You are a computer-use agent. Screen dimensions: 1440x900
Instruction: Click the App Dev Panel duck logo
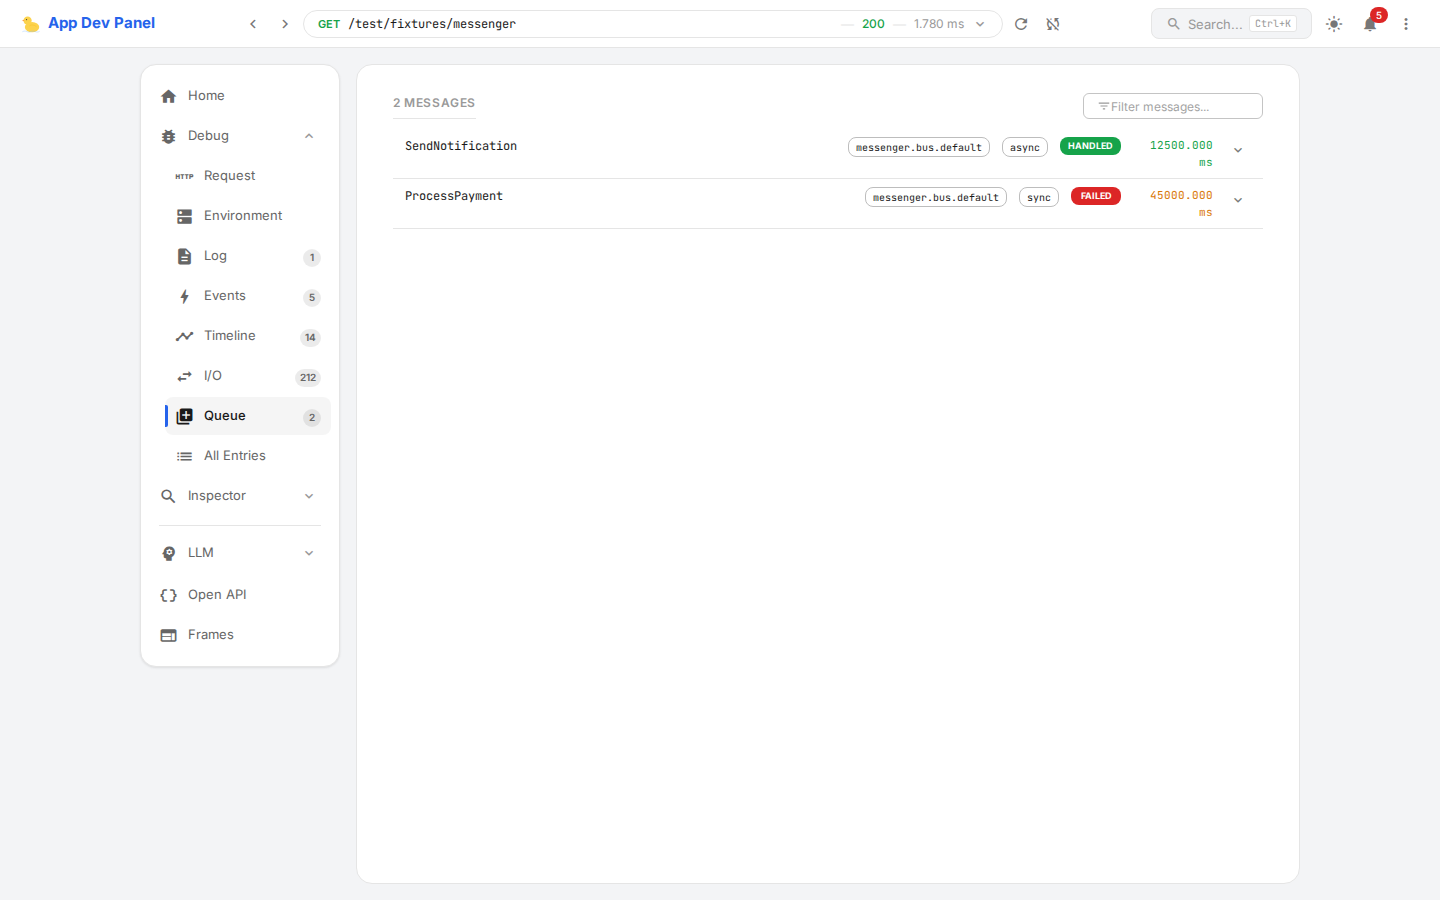31,24
